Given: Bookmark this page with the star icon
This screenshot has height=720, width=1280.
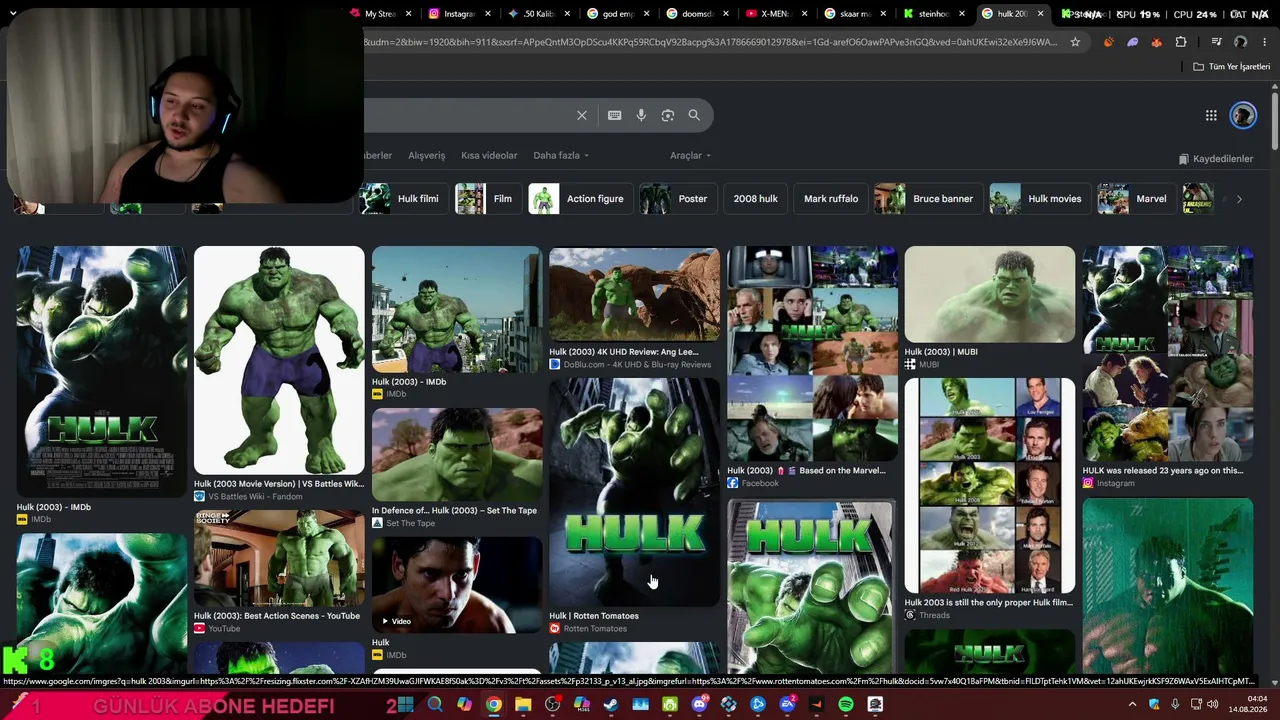Looking at the screenshot, I should pyautogui.click(x=1075, y=42).
